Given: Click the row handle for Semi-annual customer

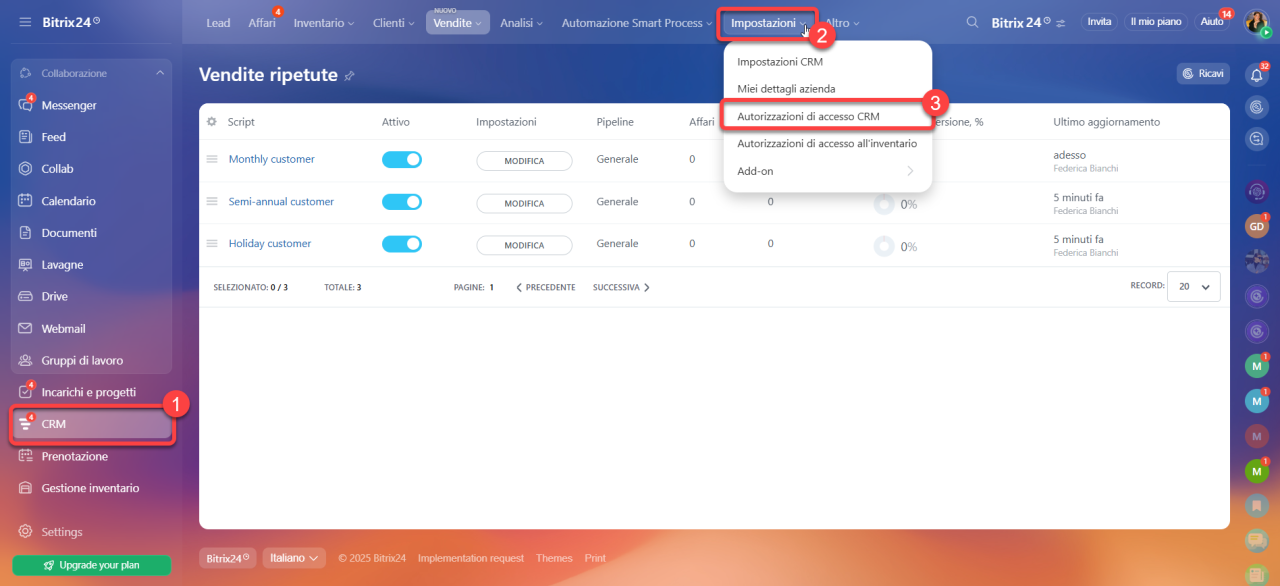Looking at the screenshot, I should 212,201.
